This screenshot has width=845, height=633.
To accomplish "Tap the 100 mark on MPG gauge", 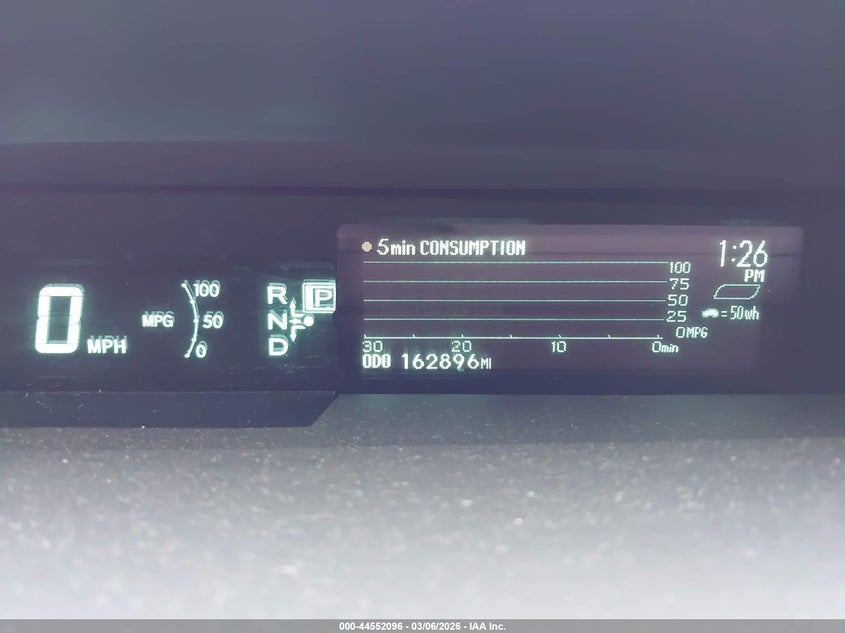I will pos(206,289).
